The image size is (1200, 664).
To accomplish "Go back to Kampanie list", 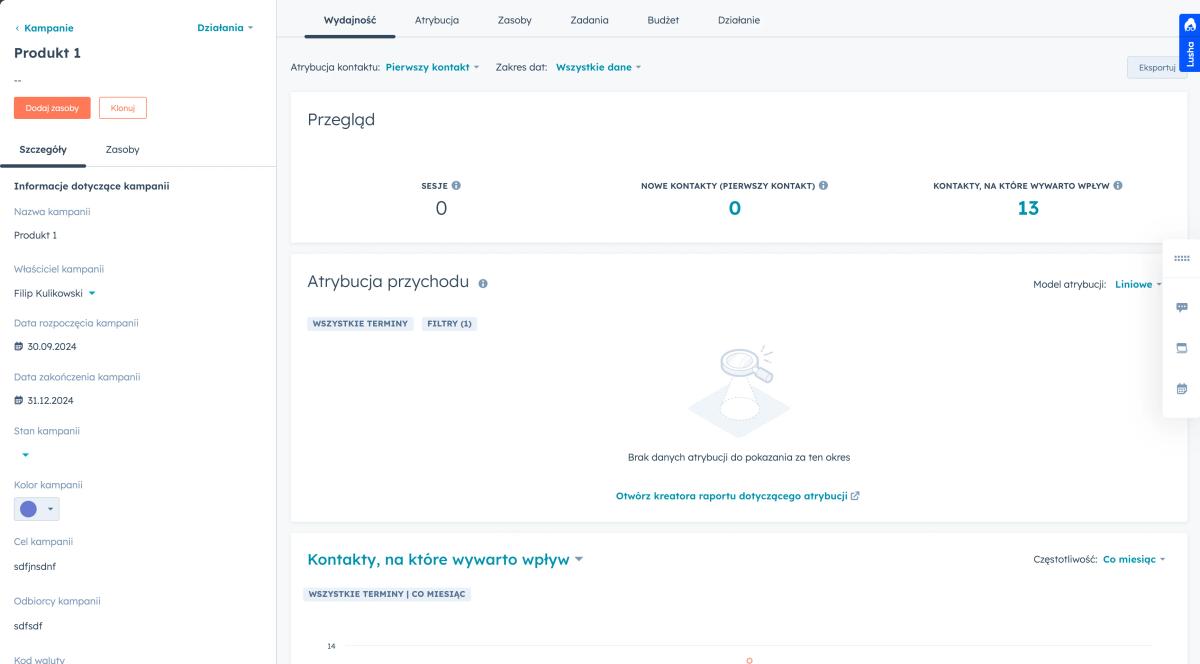I will coord(44,28).
